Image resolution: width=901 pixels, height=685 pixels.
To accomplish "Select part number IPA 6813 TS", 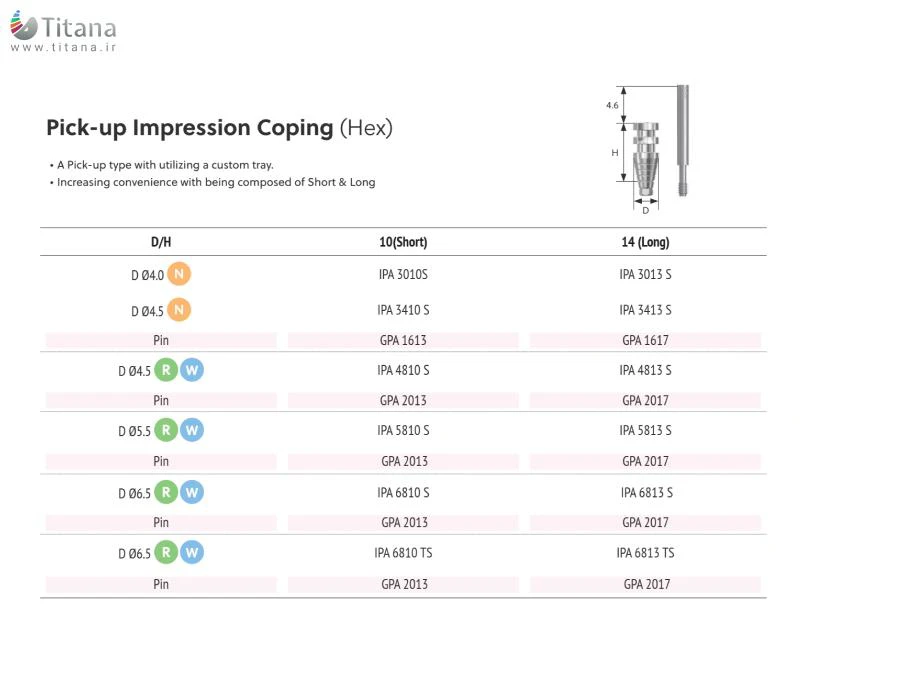I will [645, 552].
